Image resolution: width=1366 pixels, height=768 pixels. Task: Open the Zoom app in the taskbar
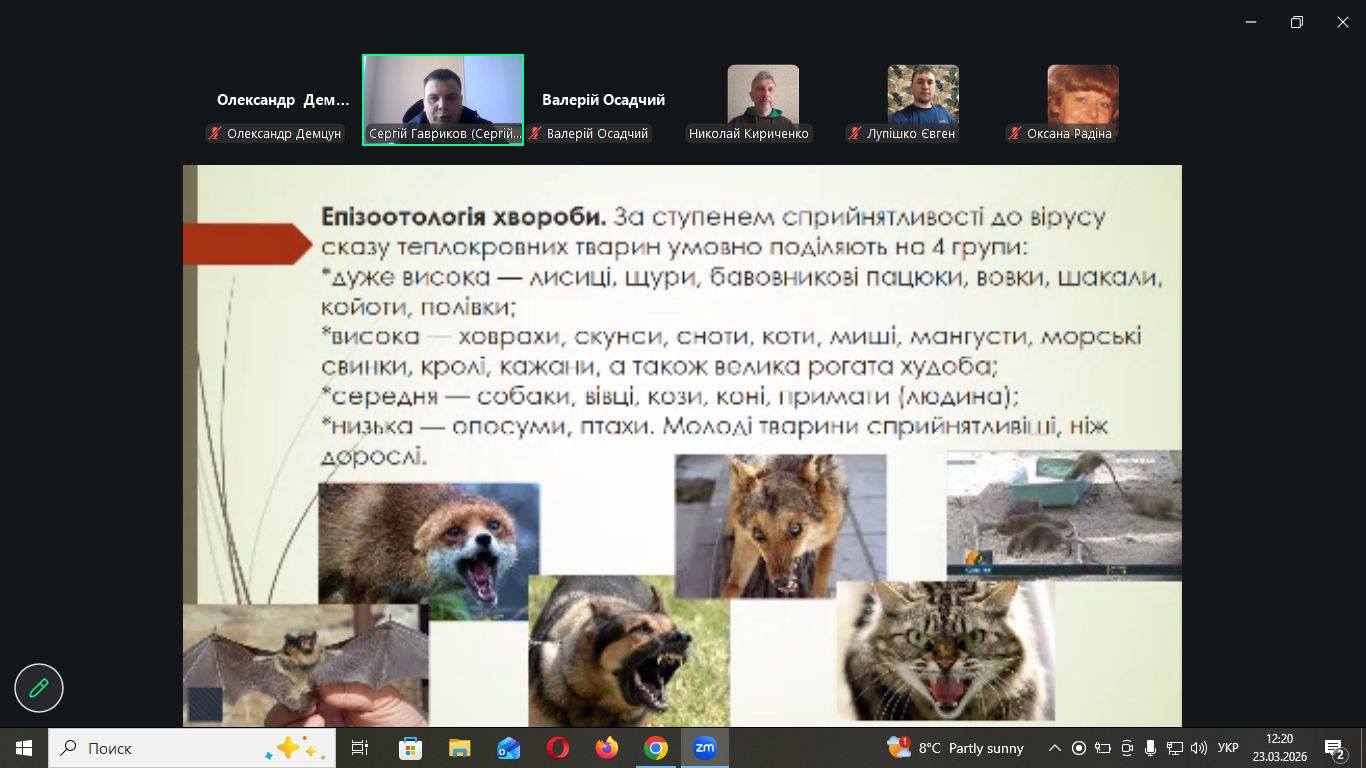point(705,748)
